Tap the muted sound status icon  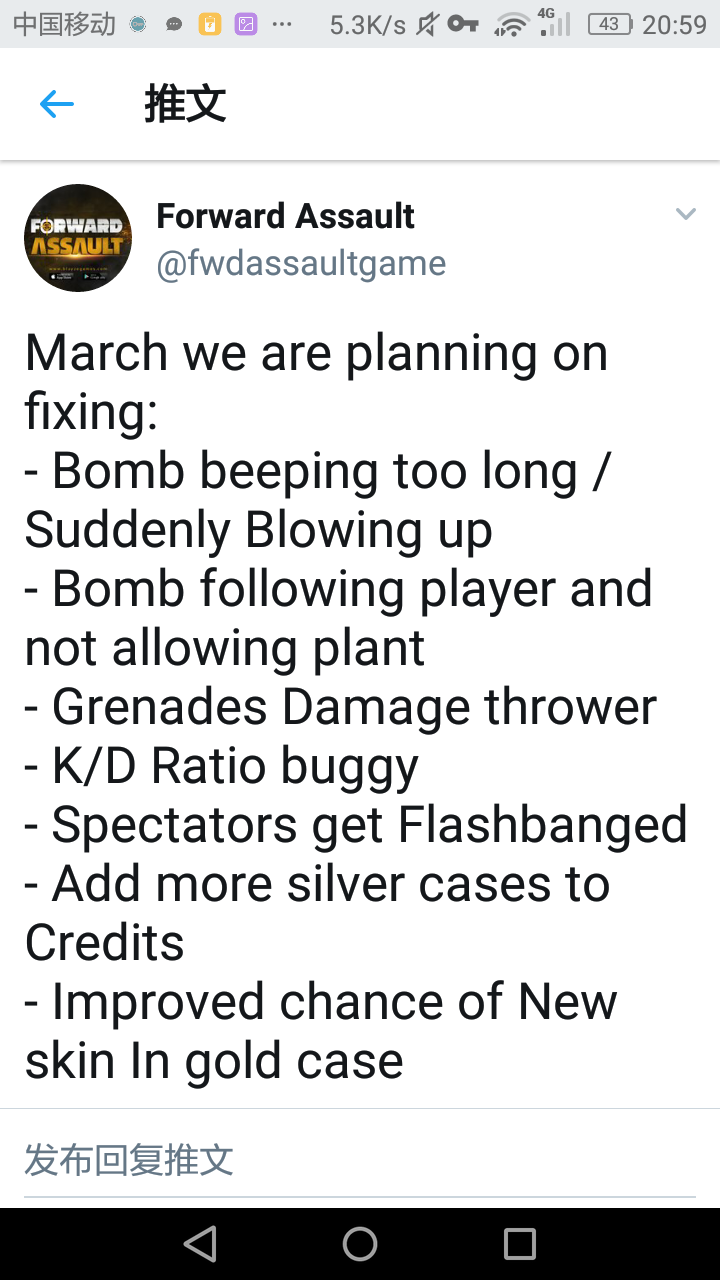tap(427, 25)
